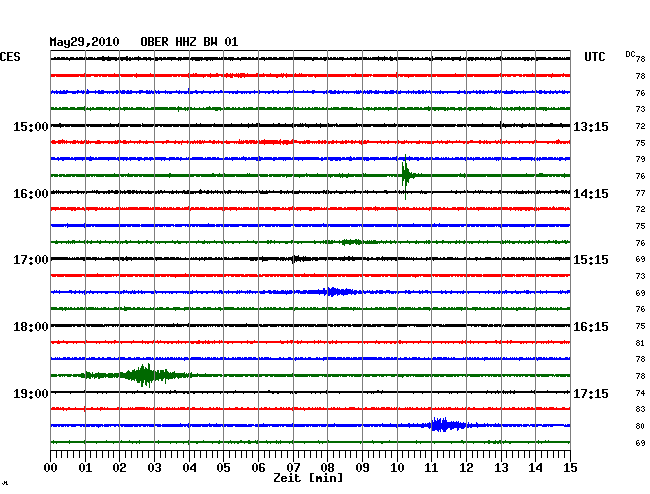
Task: Click the 16:15 UTC time label
Action: (x=591, y=327)
